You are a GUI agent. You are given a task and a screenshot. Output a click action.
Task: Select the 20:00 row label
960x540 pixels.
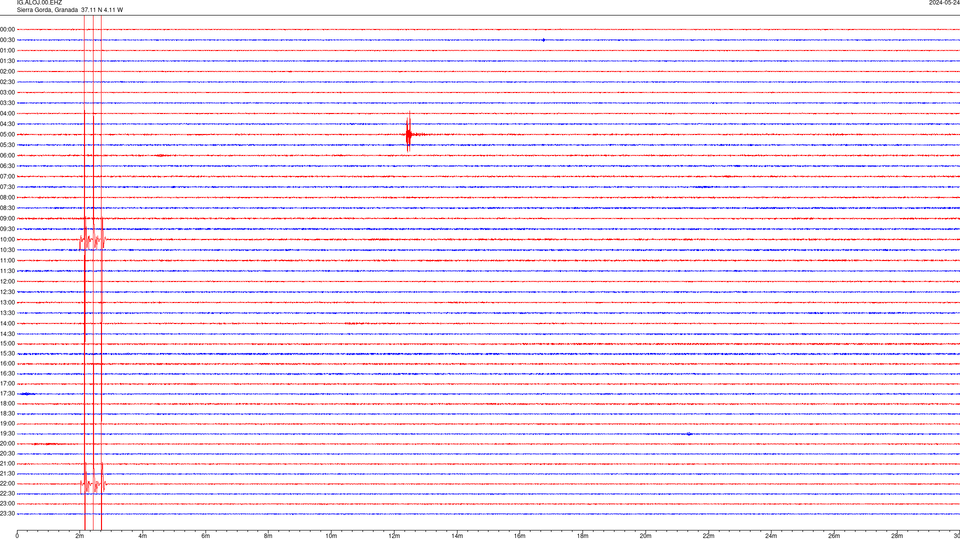7,443
